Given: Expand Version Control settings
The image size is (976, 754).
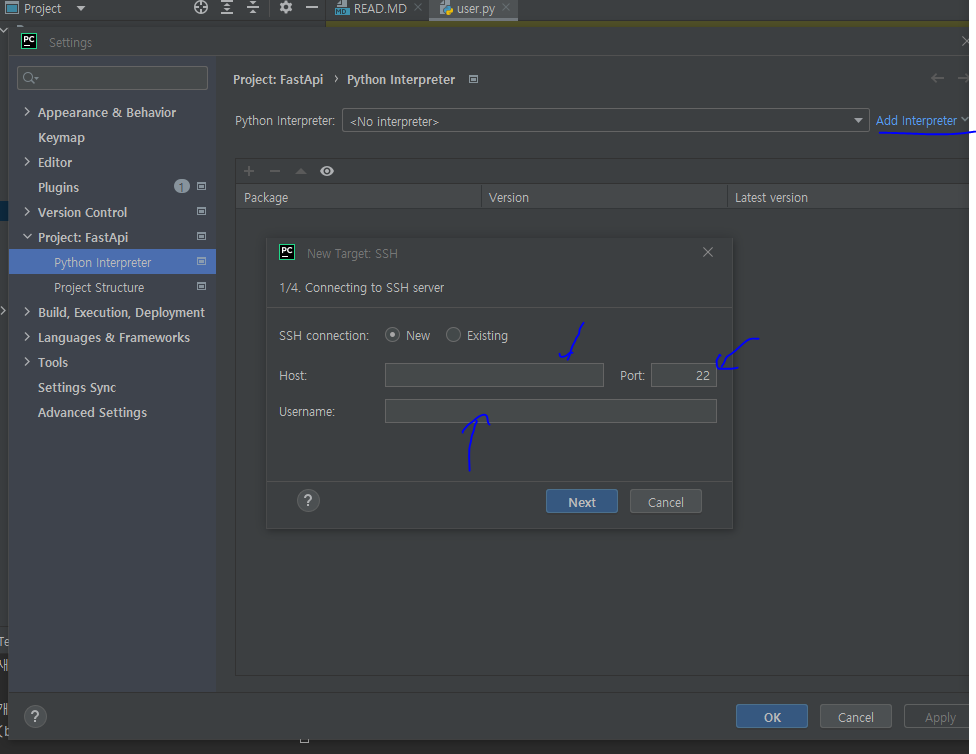Looking at the screenshot, I should 27,212.
